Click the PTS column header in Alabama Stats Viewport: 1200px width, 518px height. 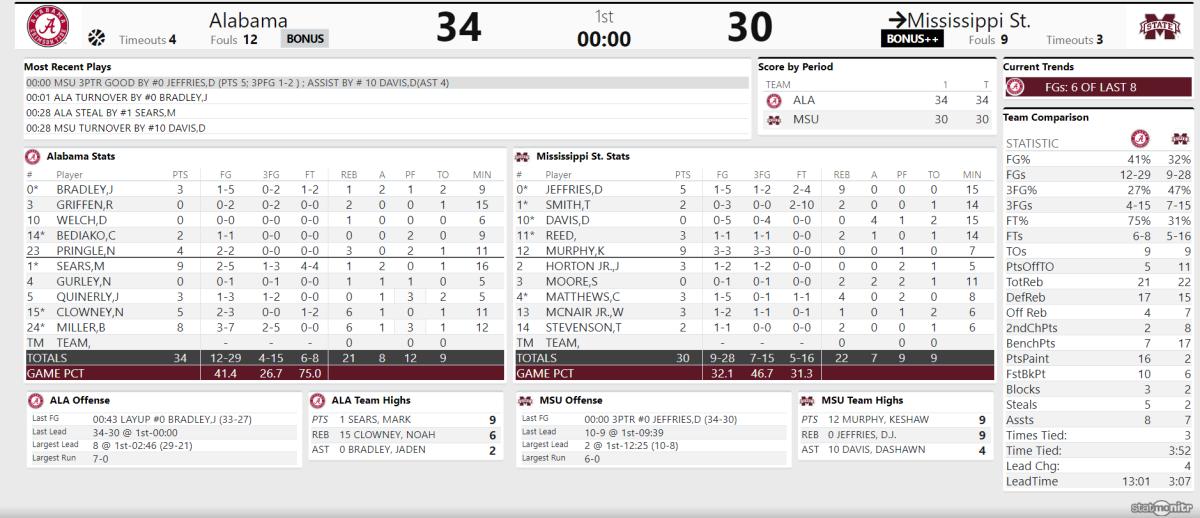[180, 174]
